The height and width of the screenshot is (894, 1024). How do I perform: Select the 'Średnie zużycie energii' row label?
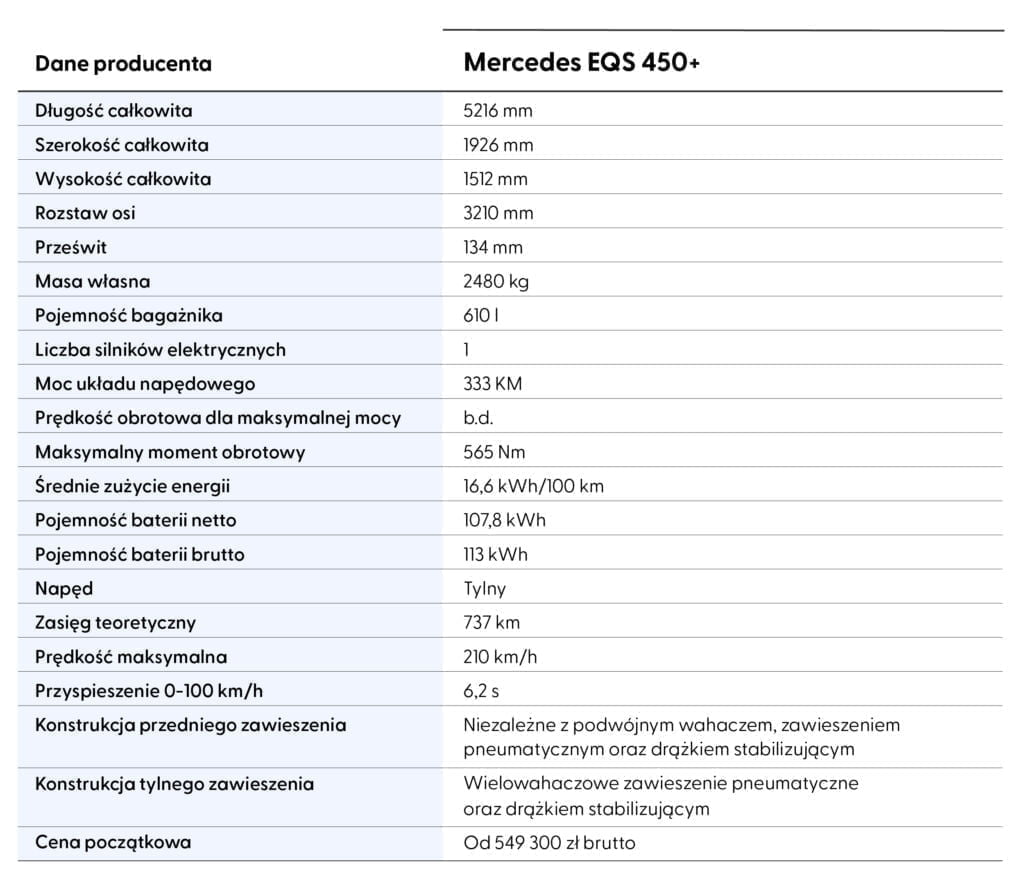[x=132, y=486]
